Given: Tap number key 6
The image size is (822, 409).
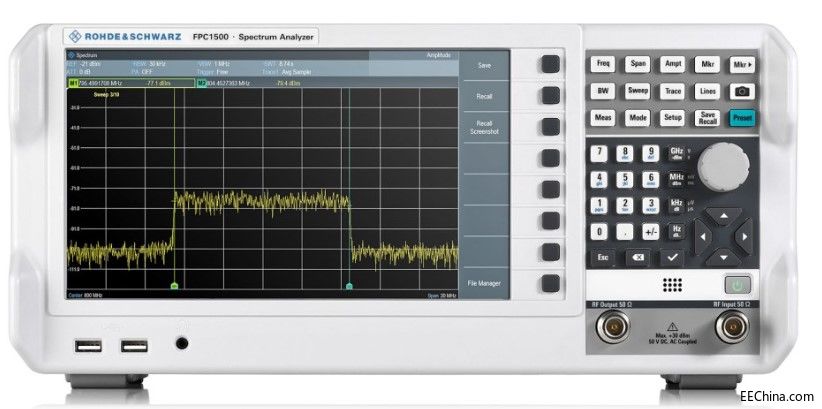Looking at the screenshot, I should coord(651,179).
